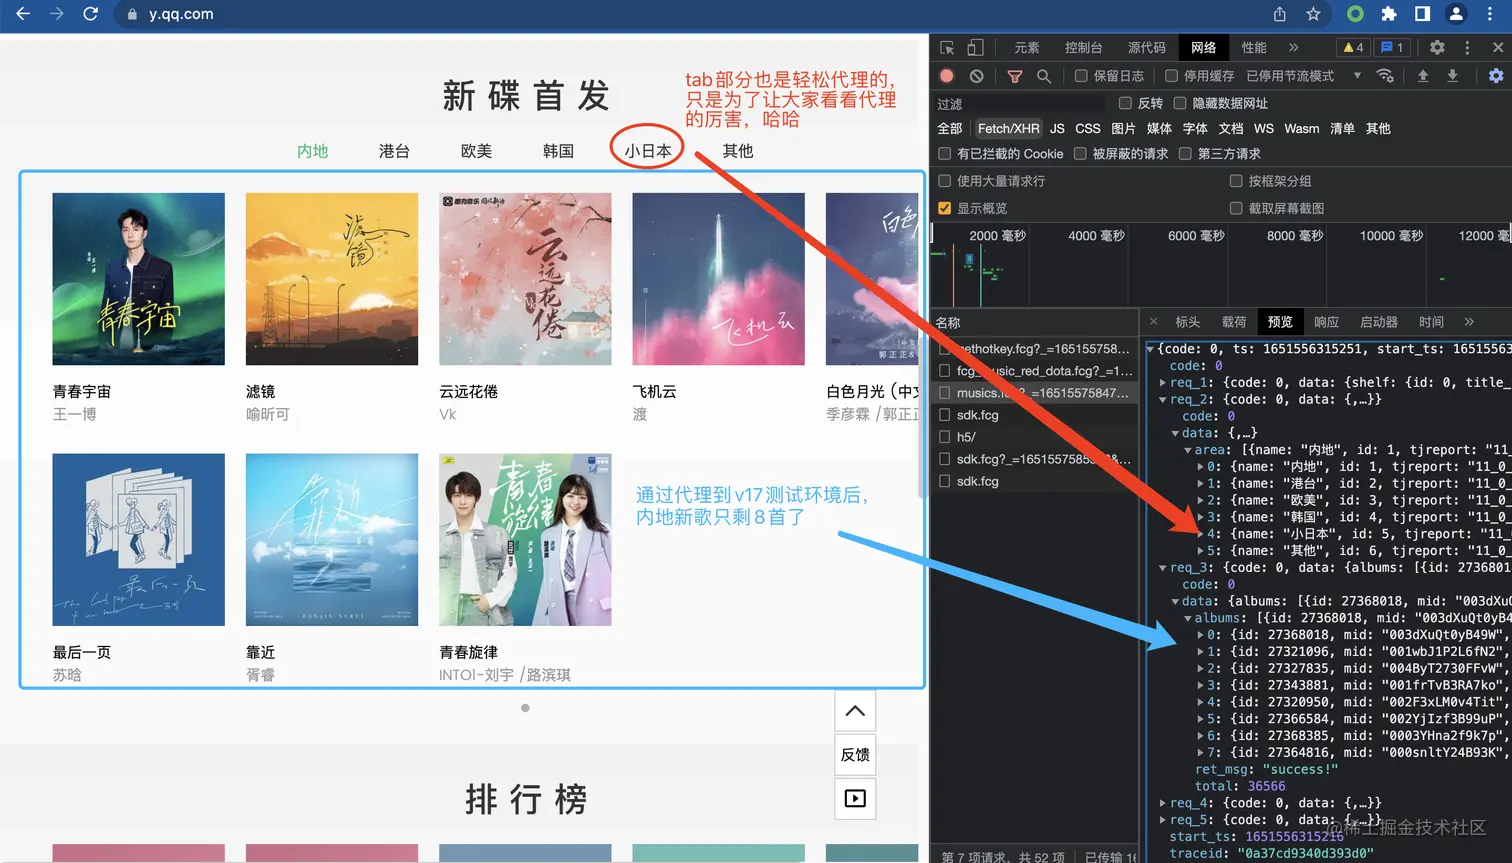The width and height of the screenshot is (1512, 863).
Task: Check the 隐藏数据网址 checkbox
Action: tap(1180, 103)
